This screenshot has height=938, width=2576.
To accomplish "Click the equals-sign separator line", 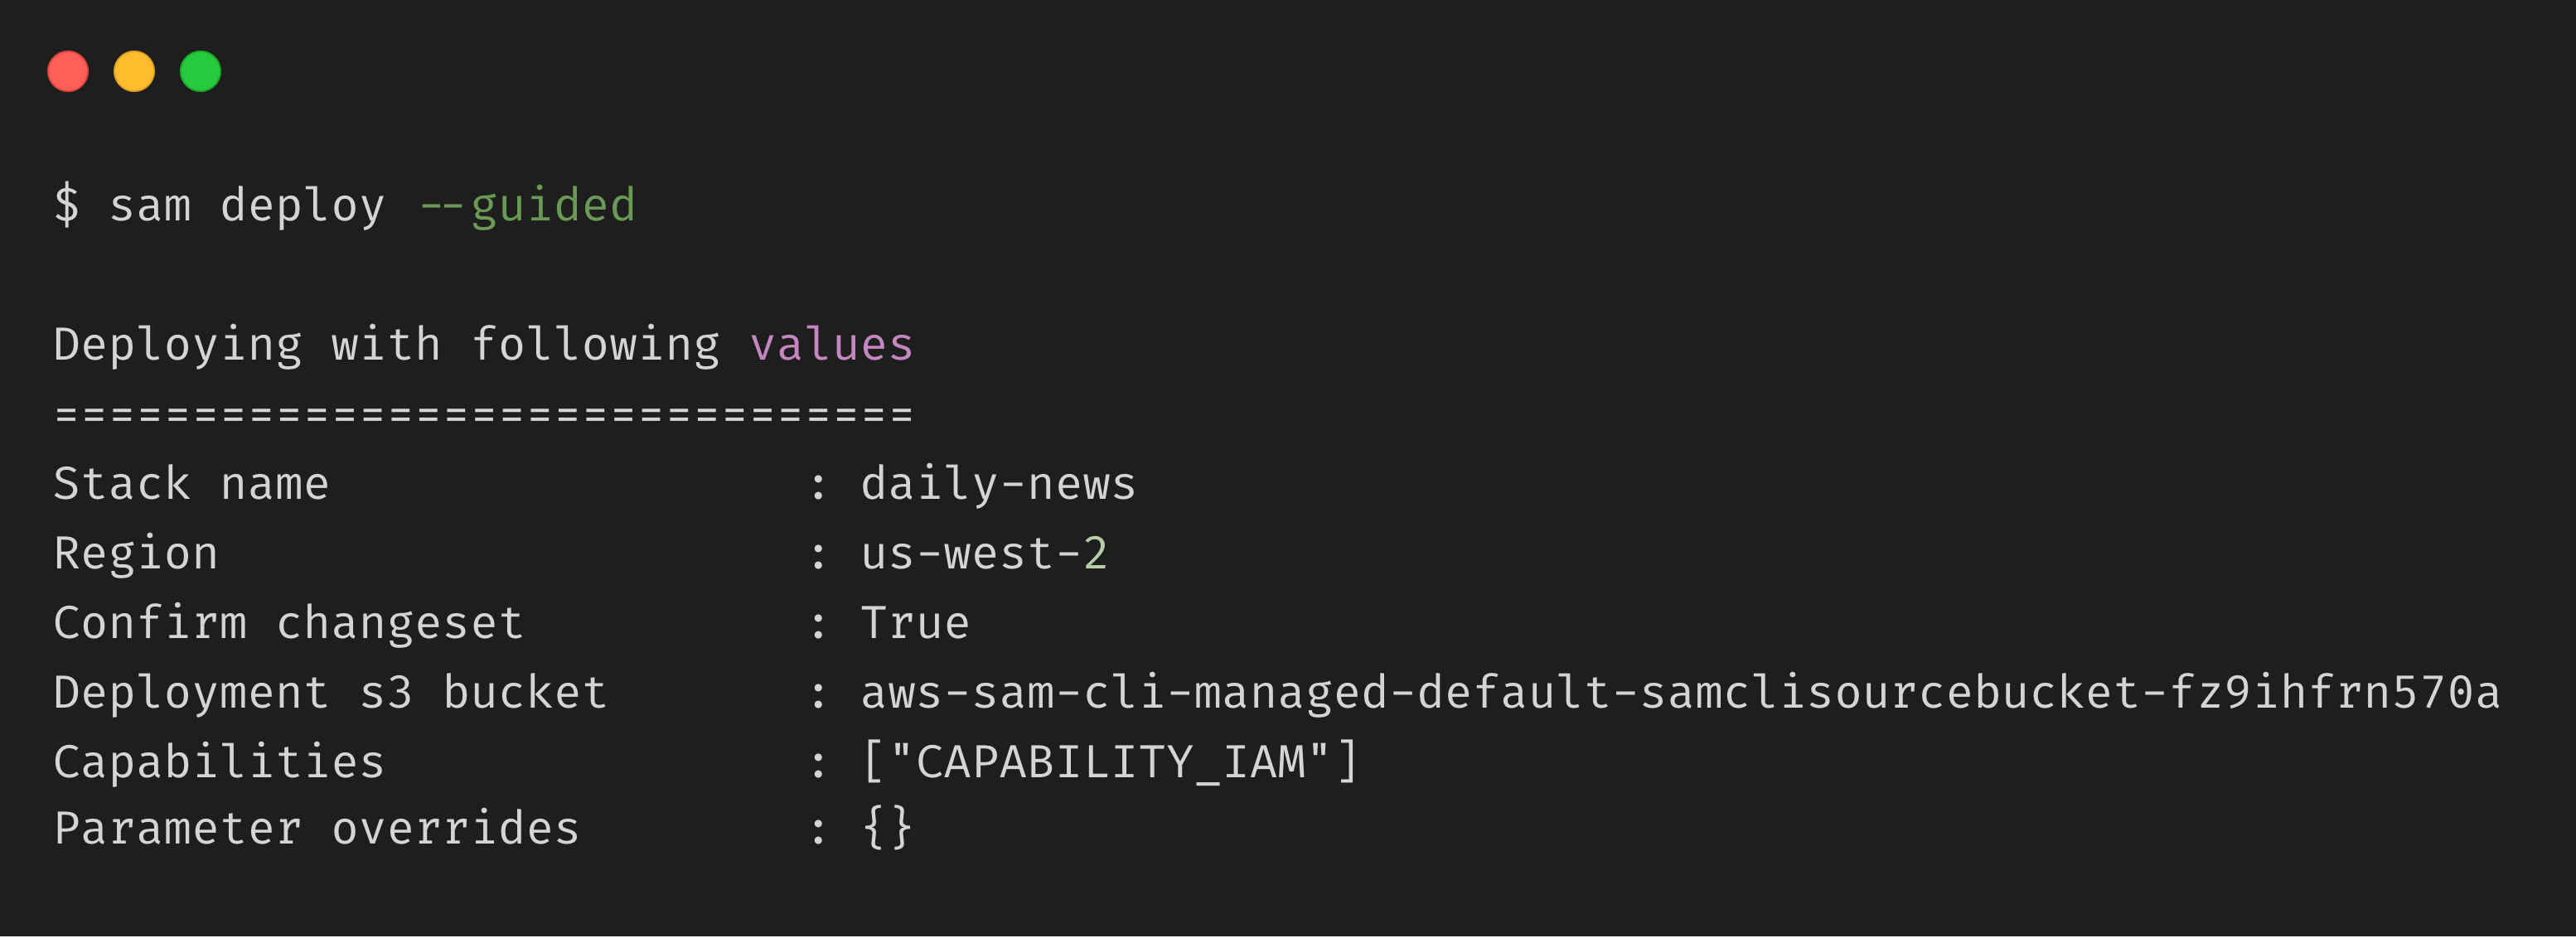I will click(484, 414).
